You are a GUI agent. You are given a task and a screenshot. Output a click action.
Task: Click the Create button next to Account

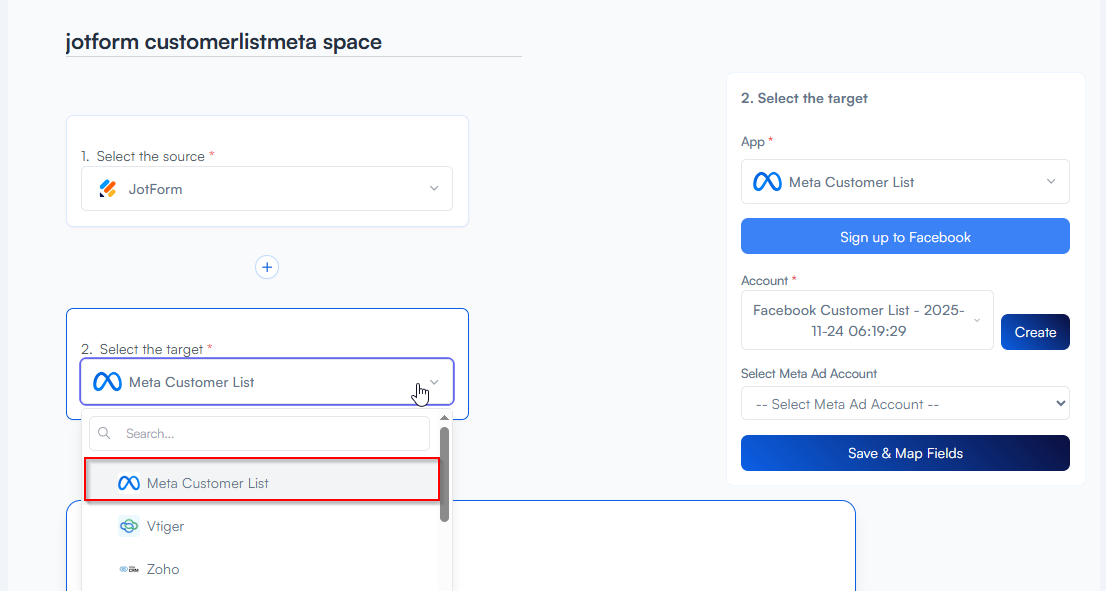coord(1035,332)
